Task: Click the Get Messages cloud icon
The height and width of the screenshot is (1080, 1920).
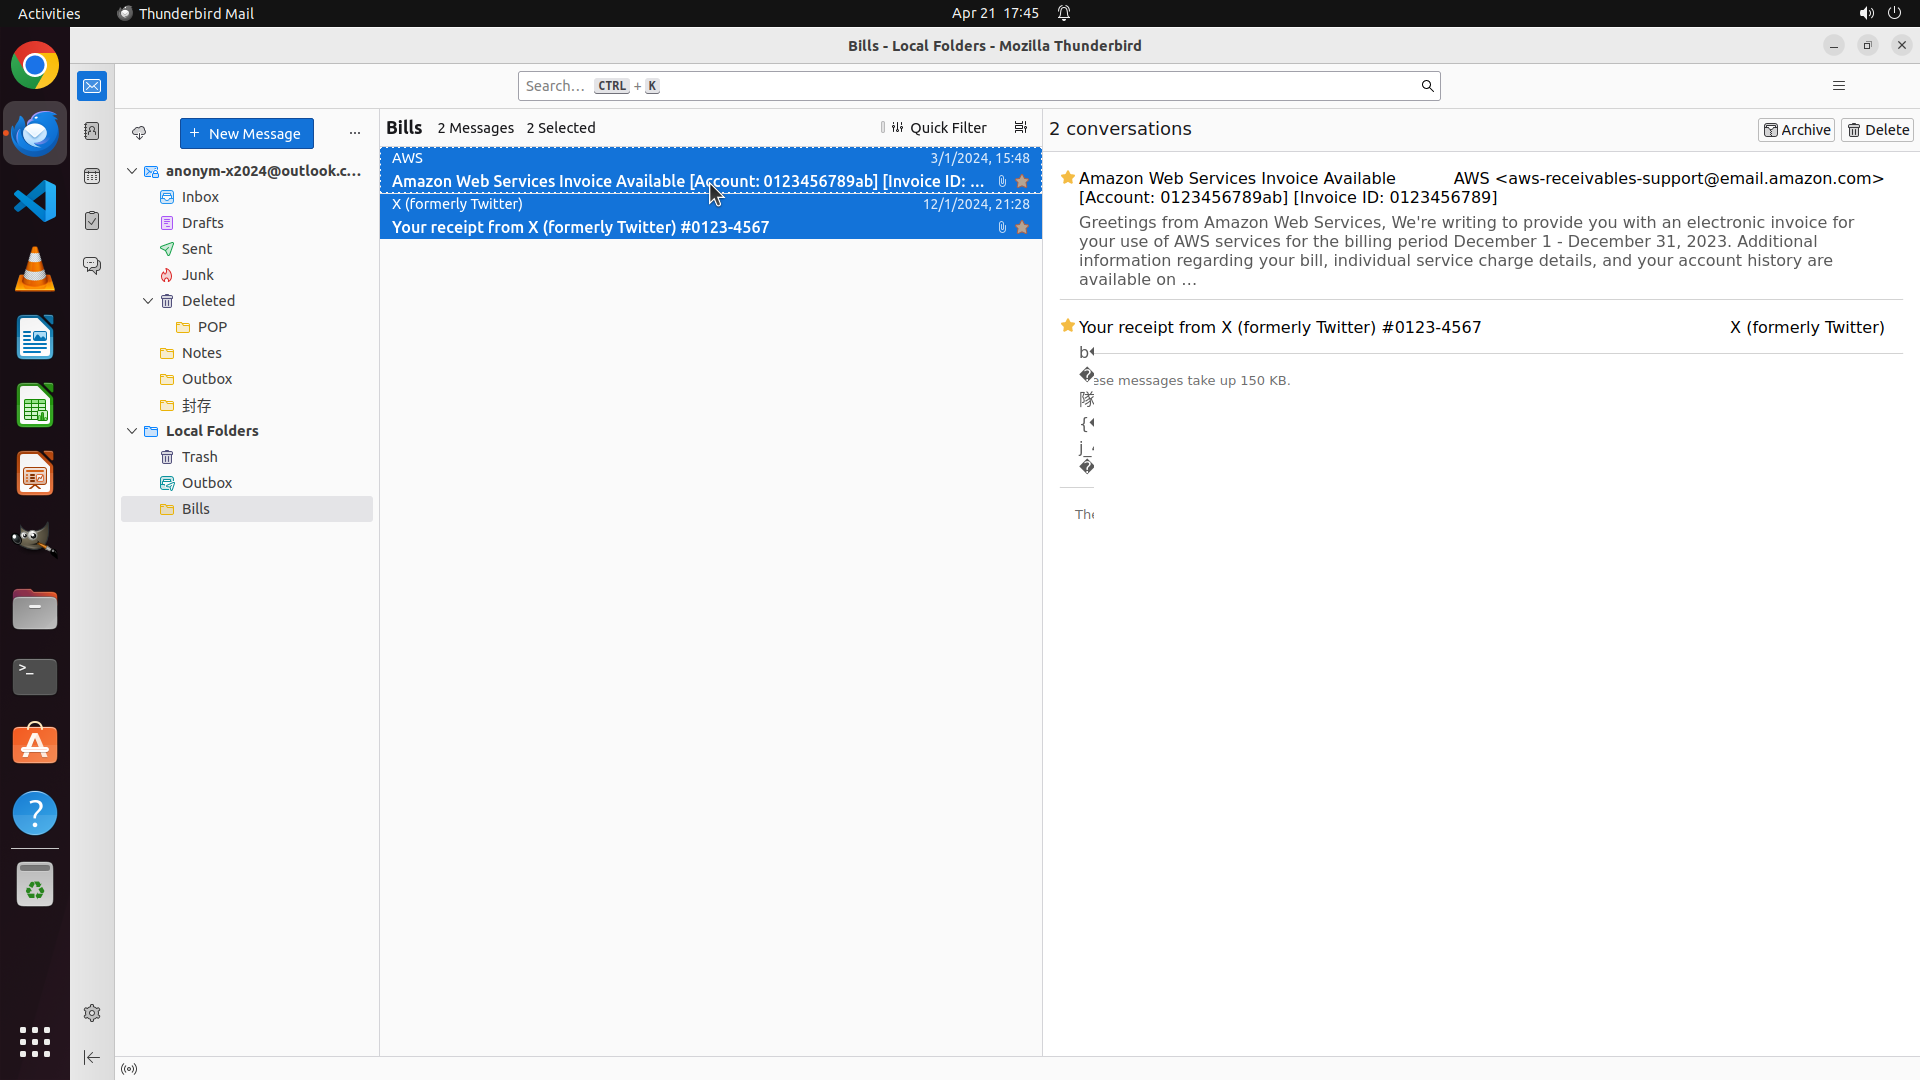Action: tap(139, 133)
